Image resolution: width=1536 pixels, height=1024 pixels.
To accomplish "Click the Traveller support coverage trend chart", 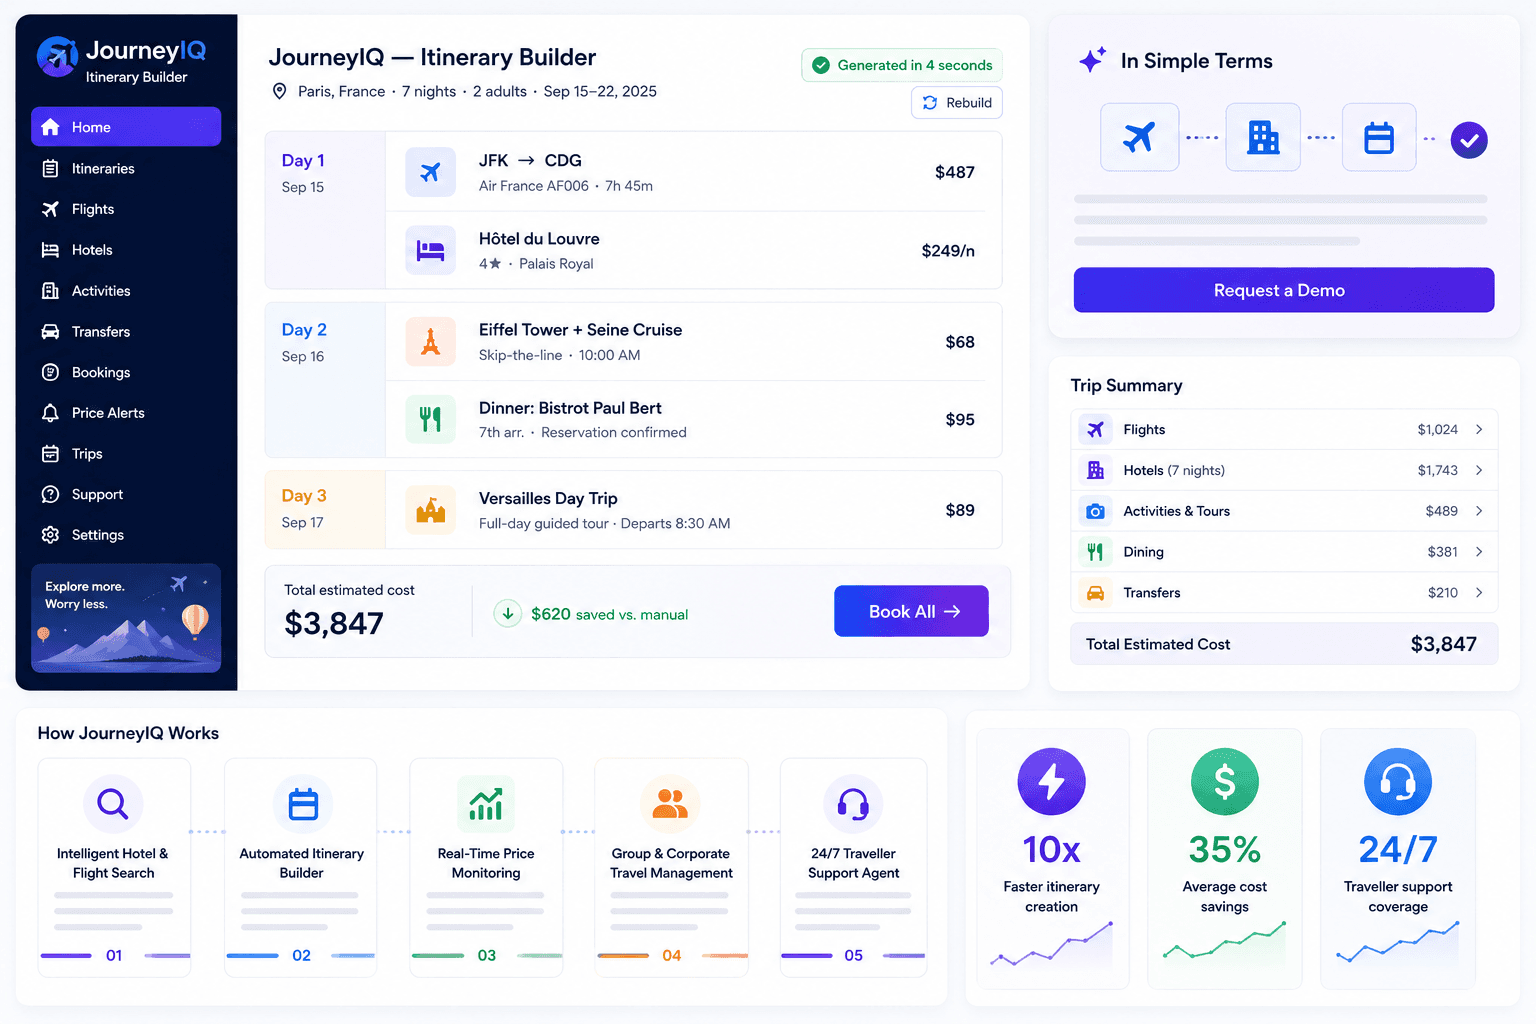I will tap(1398, 942).
